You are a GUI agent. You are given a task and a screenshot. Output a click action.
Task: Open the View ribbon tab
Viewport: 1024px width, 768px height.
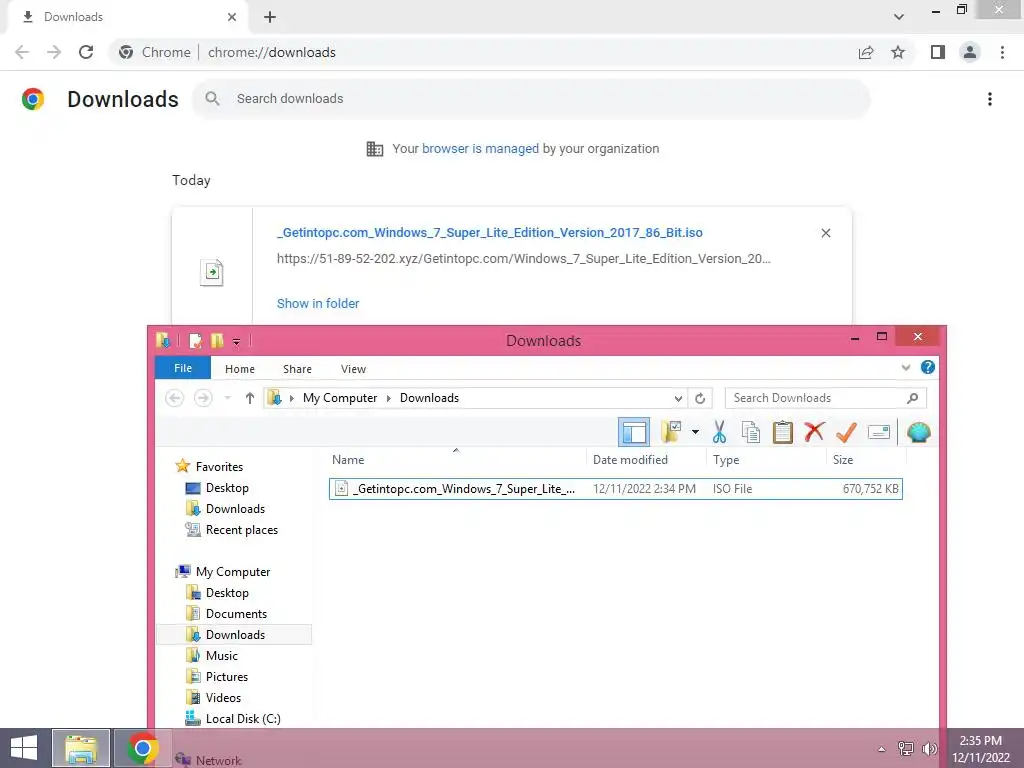[x=353, y=369]
